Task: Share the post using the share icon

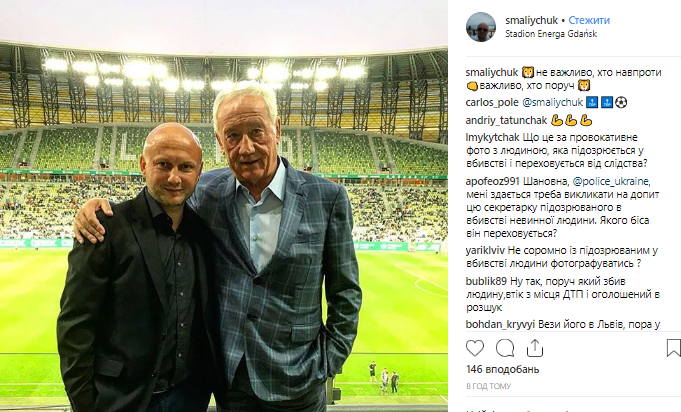Action: [x=535, y=348]
